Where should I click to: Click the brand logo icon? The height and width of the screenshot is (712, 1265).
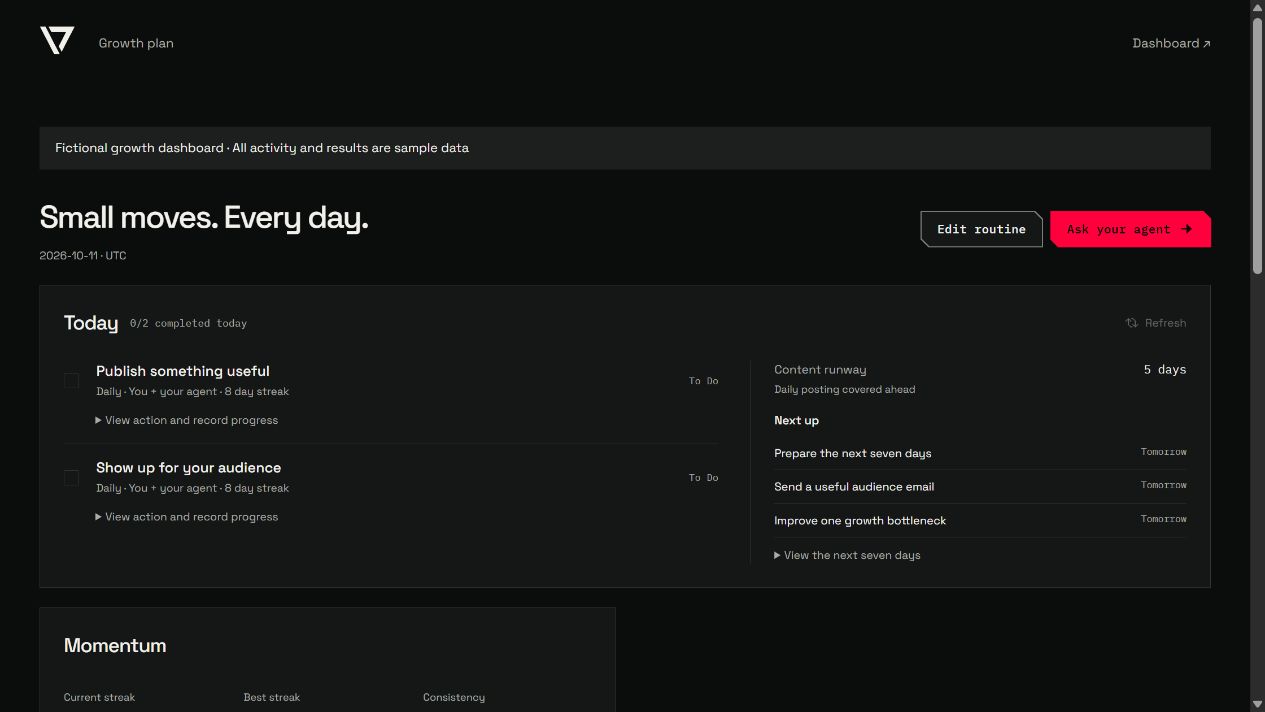57,41
